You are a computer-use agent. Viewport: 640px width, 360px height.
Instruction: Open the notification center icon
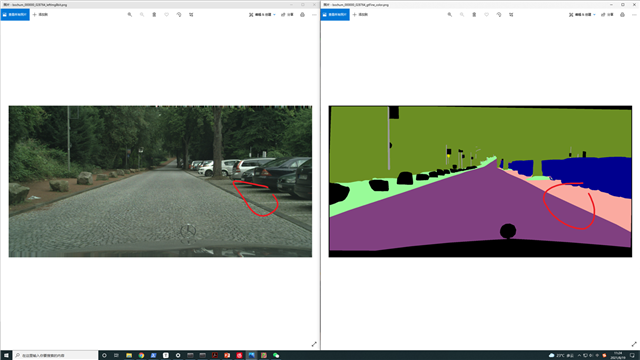[632, 356]
